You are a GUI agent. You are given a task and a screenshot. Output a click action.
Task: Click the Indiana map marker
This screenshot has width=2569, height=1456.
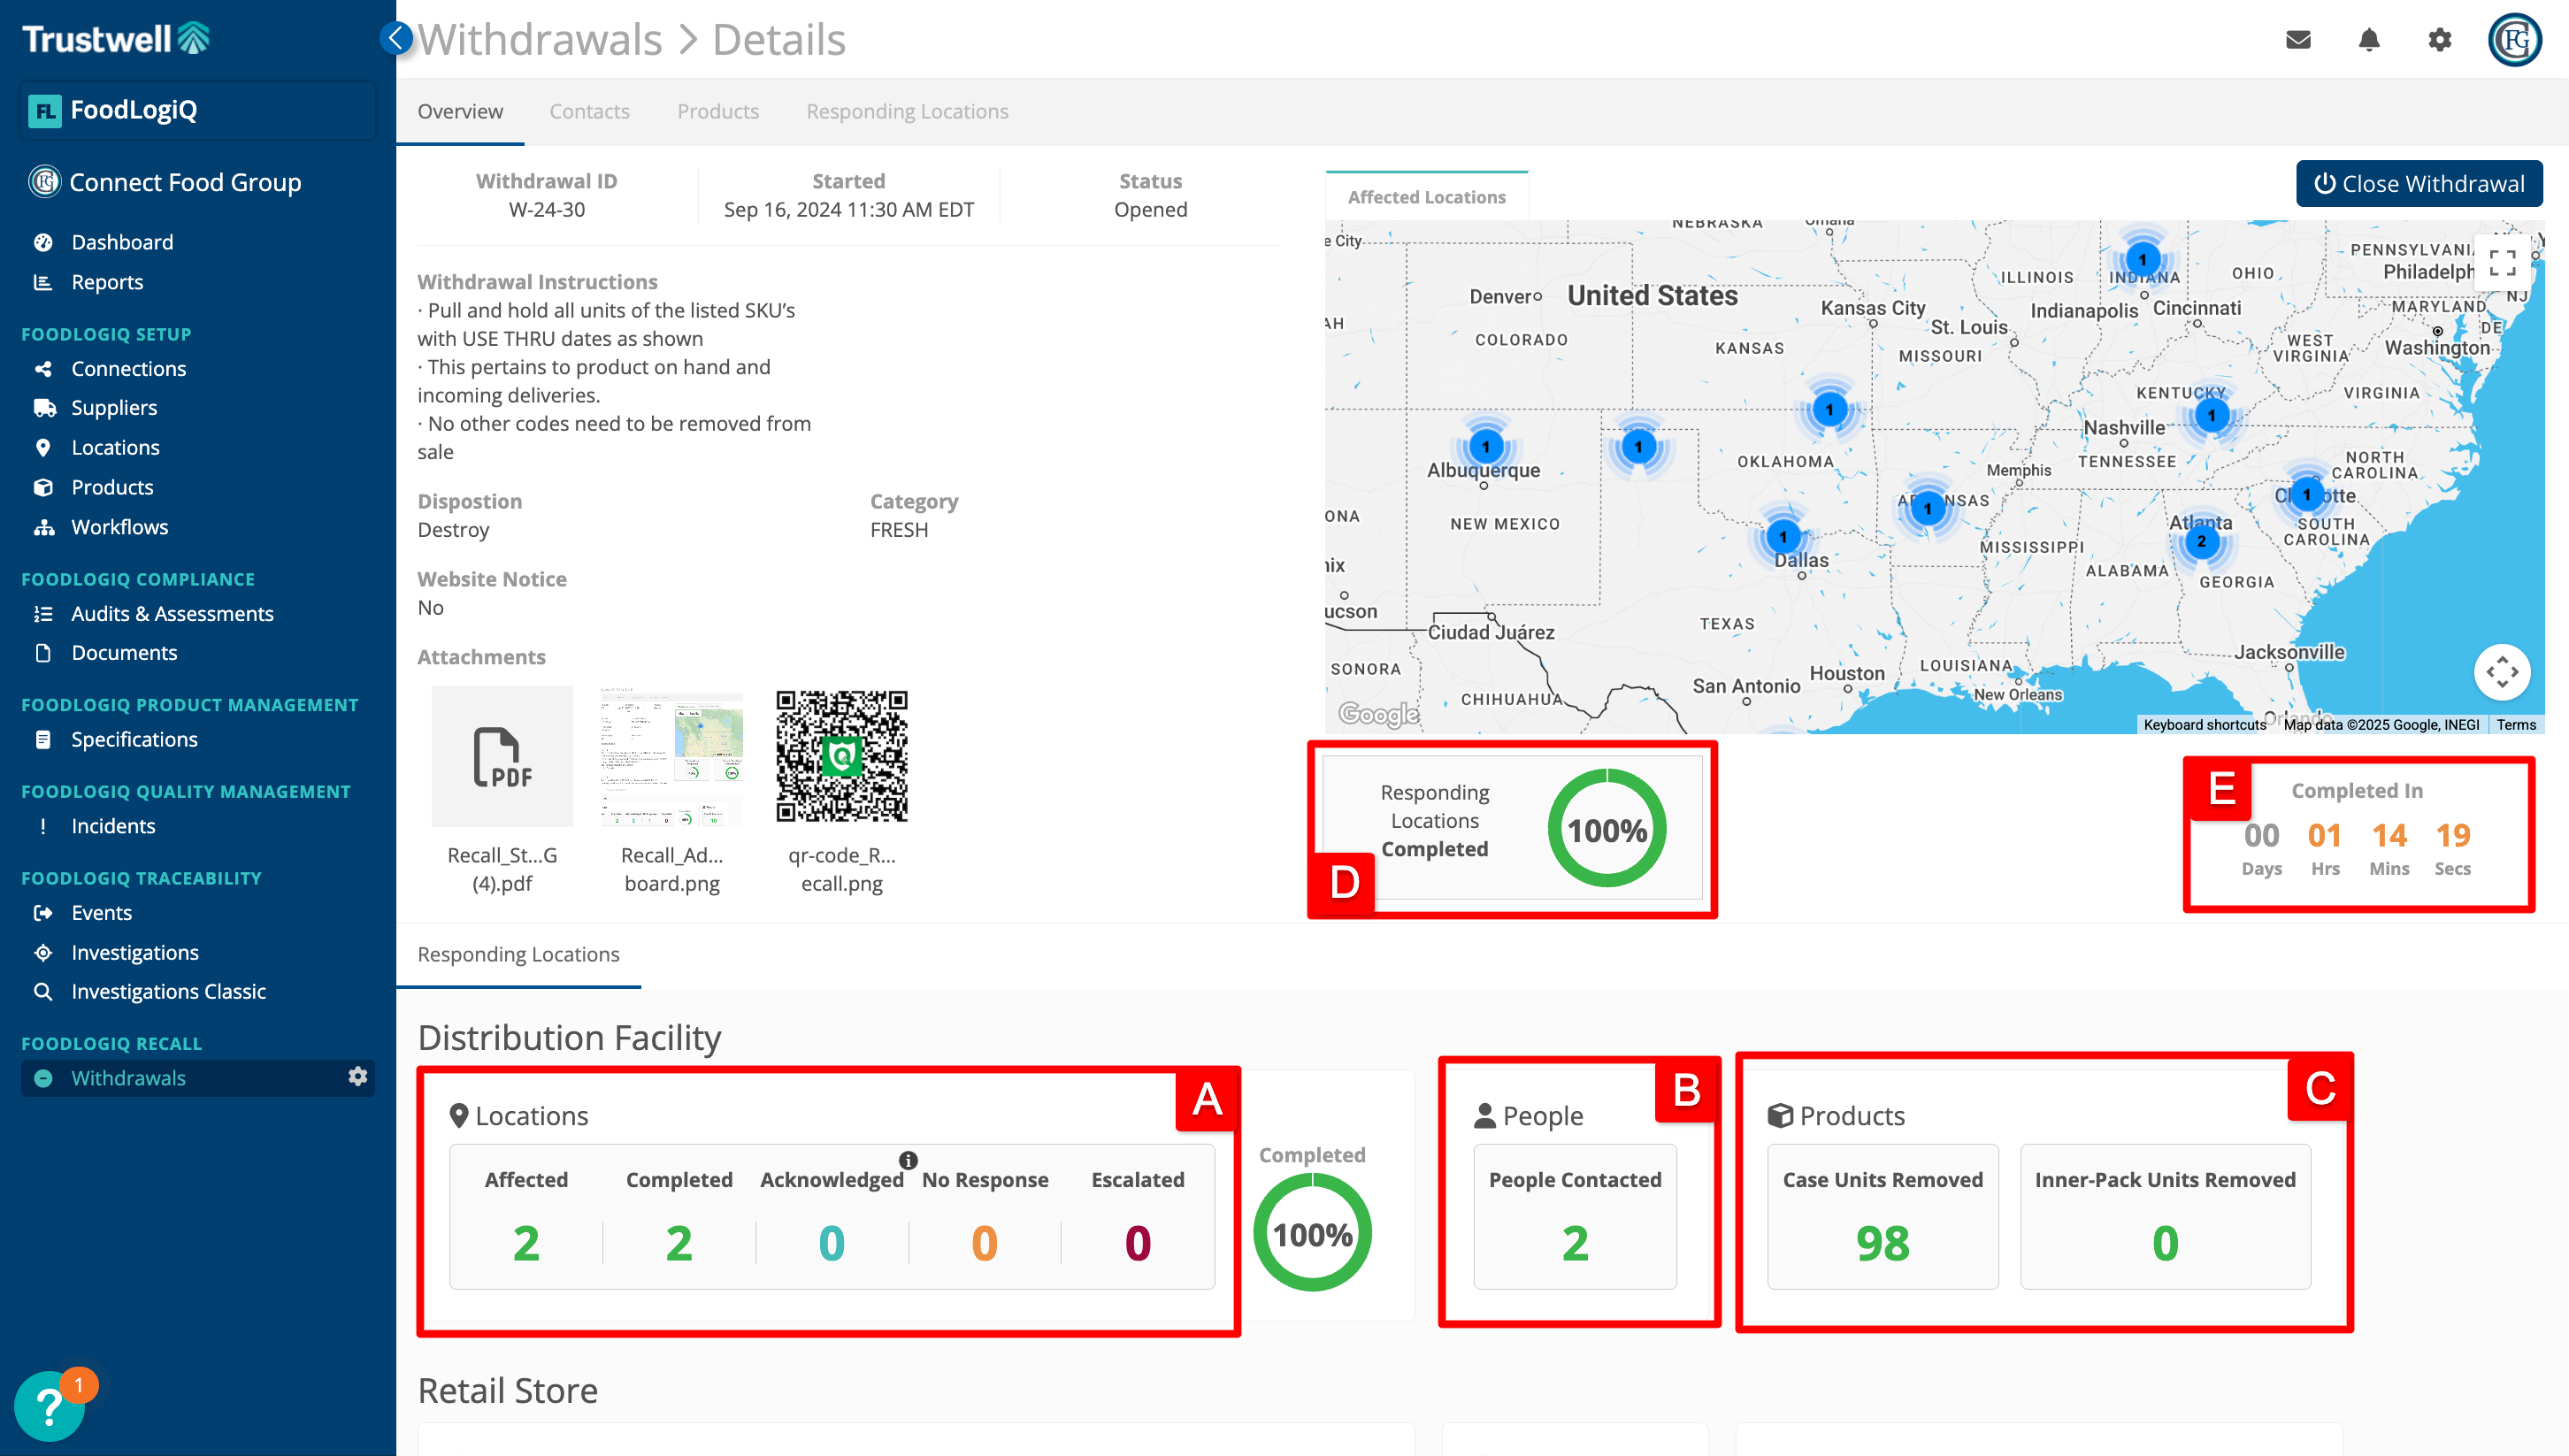[x=2142, y=260]
